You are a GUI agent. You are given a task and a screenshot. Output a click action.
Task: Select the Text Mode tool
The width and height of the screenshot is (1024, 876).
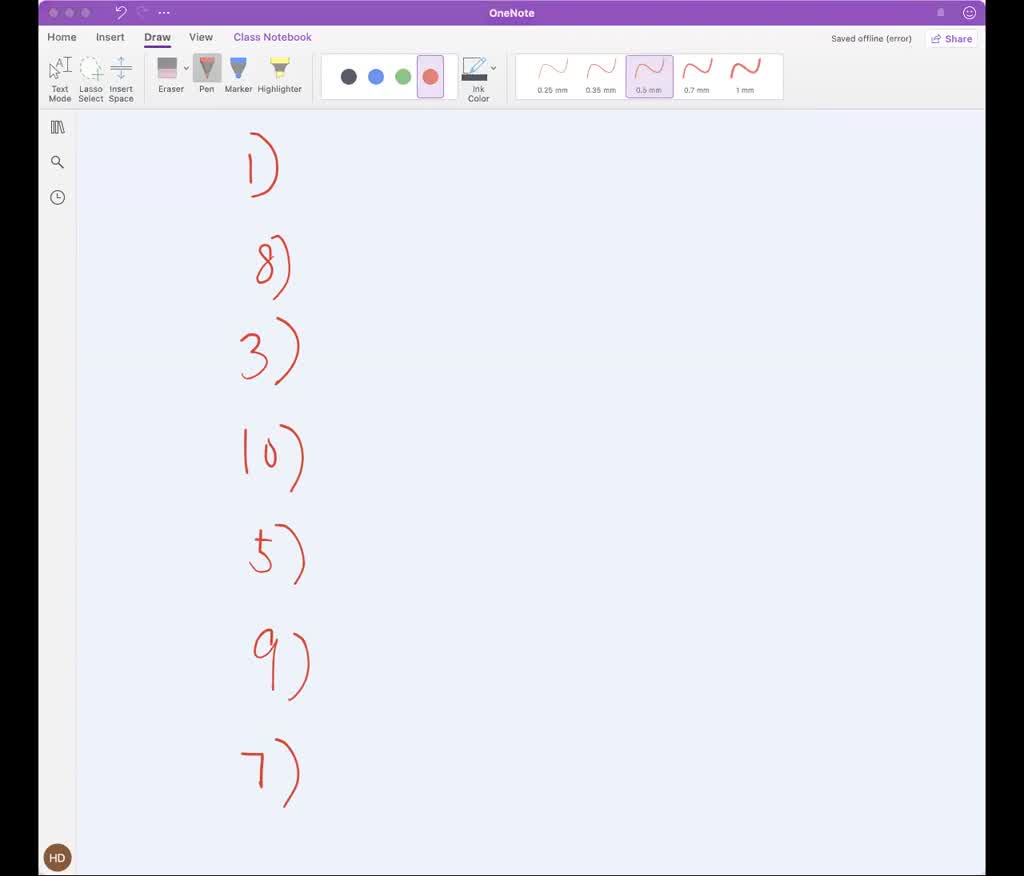[60, 78]
